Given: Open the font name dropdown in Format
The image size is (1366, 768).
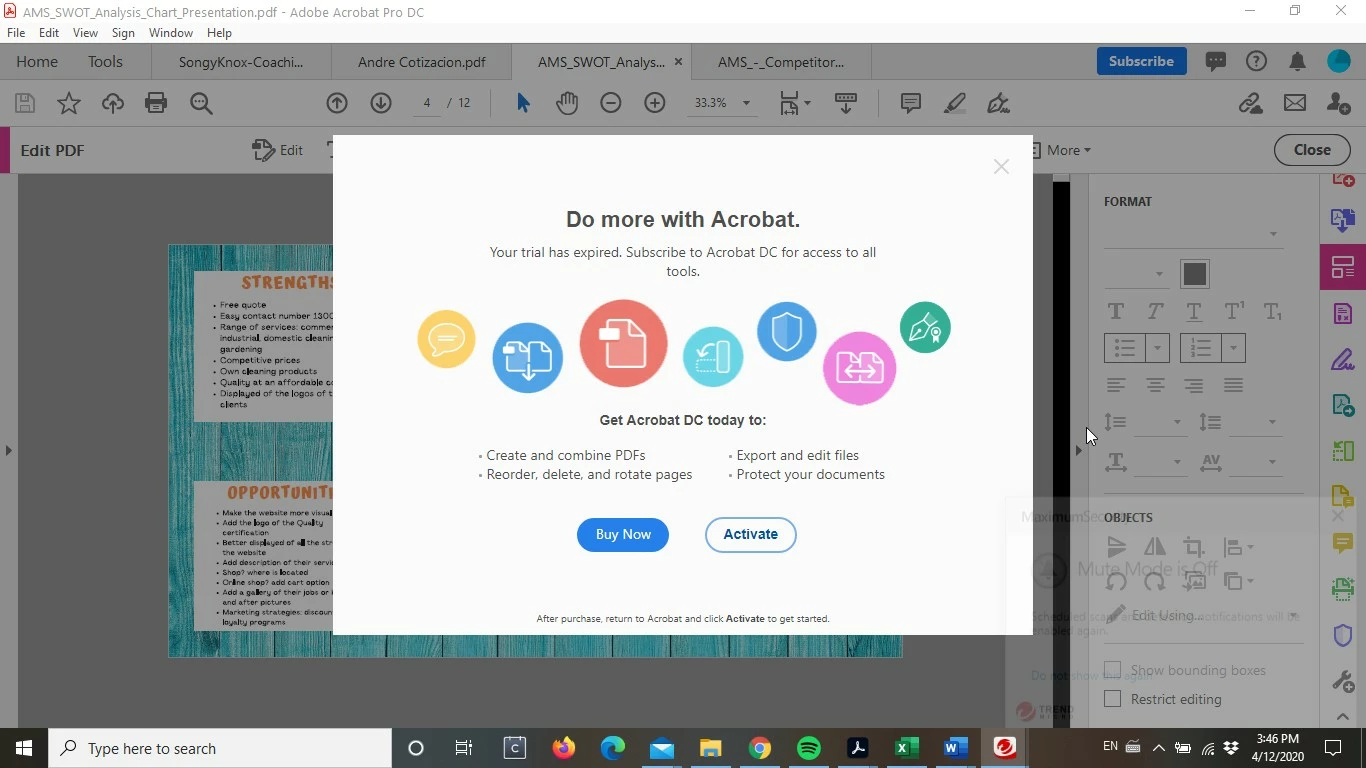Looking at the screenshot, I should [1273, 234].
